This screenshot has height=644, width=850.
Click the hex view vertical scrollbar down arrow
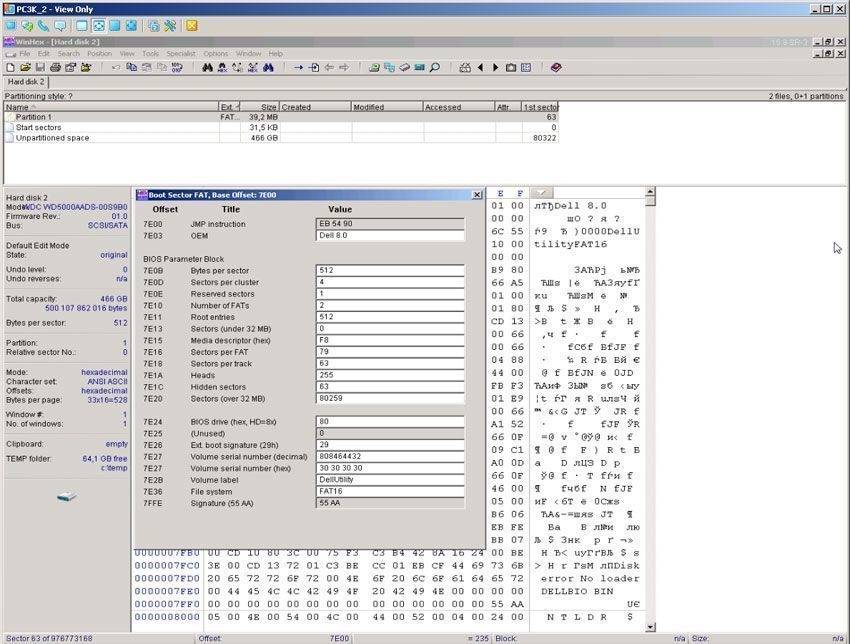click(651, 627)
